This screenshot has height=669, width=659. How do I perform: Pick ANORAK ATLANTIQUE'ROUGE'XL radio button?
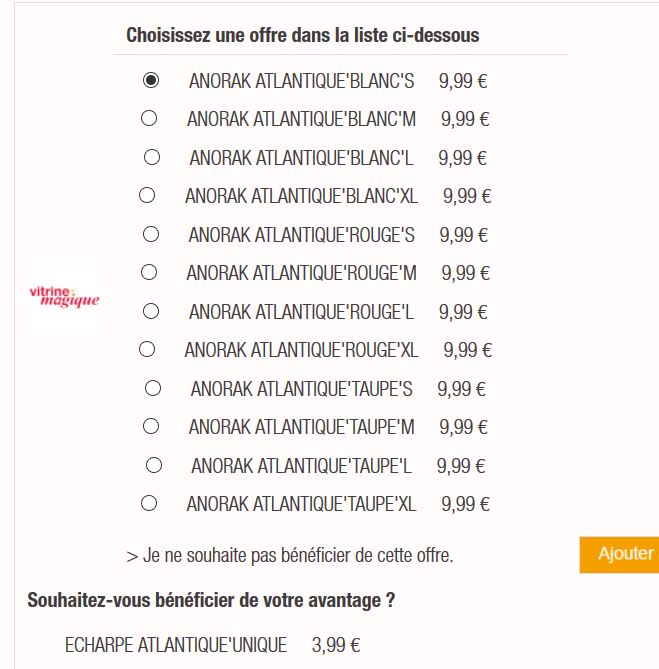point(147,349)
